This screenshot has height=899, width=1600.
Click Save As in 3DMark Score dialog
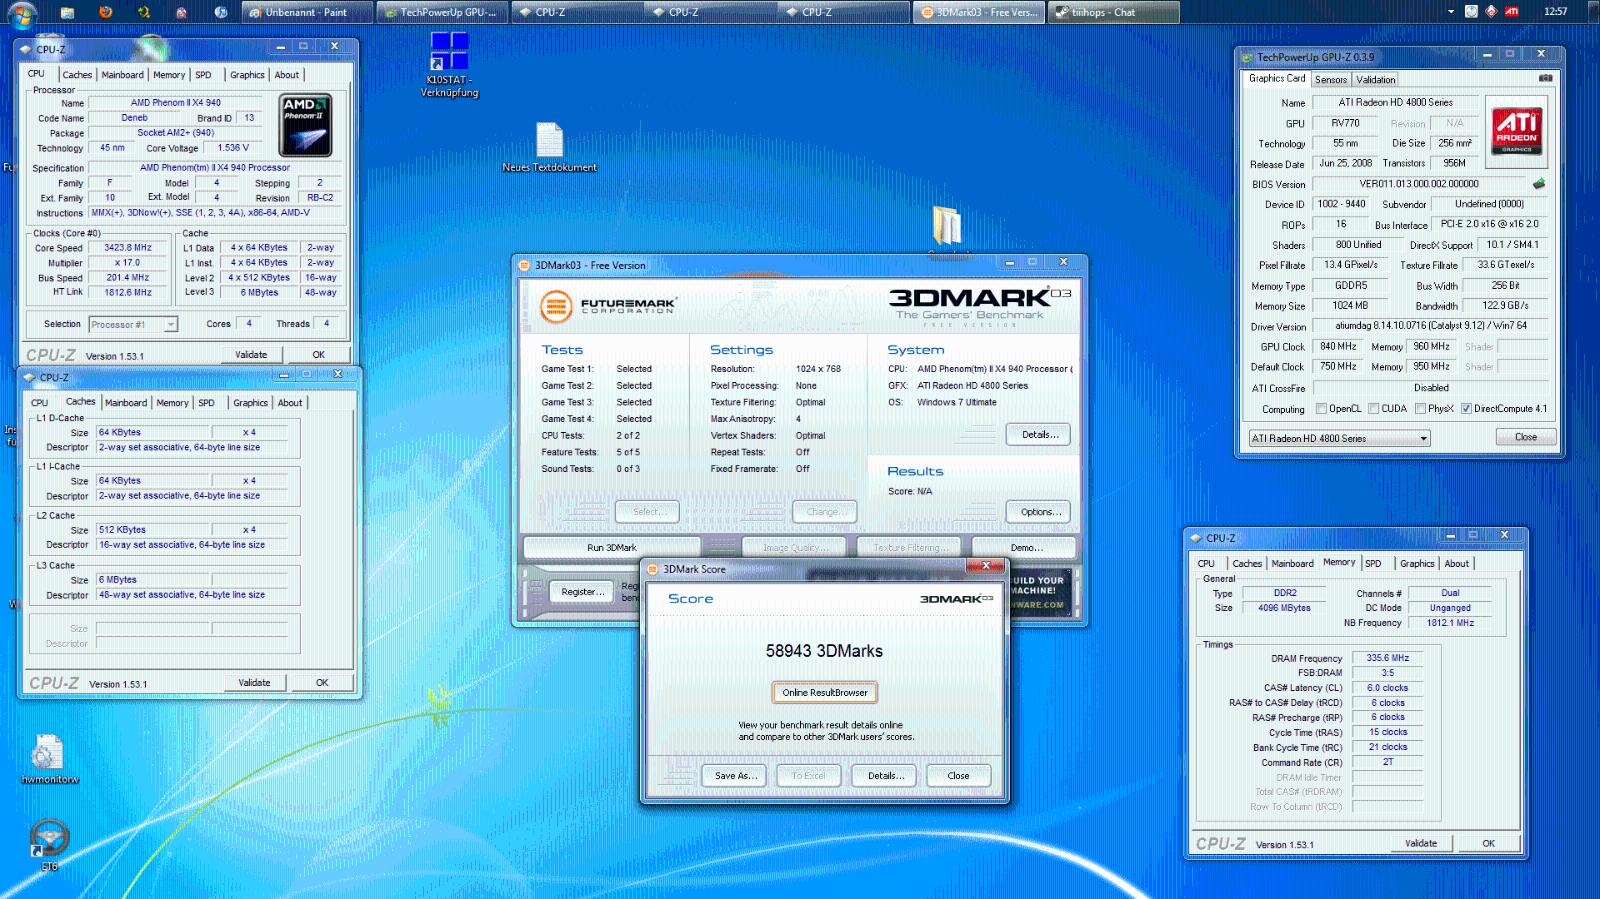[x=735, y=776]
